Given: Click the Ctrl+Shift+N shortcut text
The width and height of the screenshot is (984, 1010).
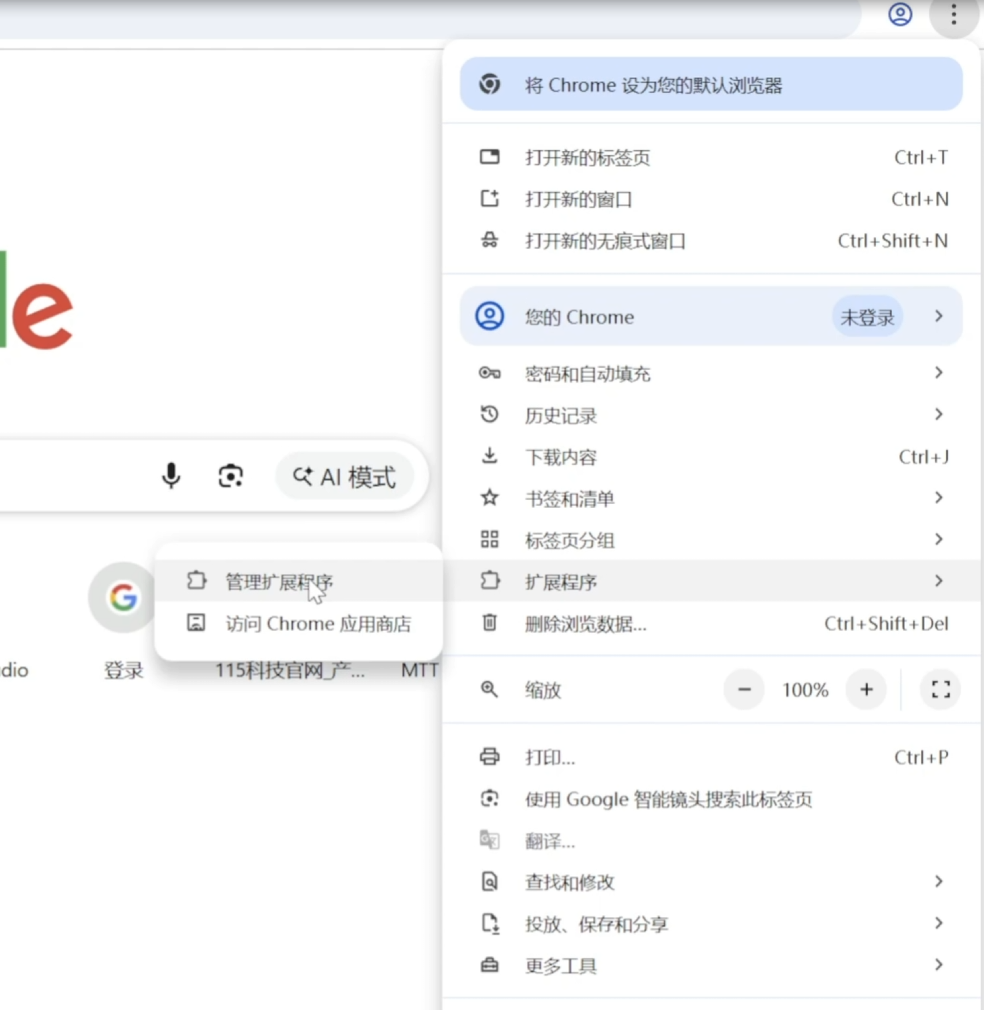Looking at the screenshot, I should [x=893, y=241].
